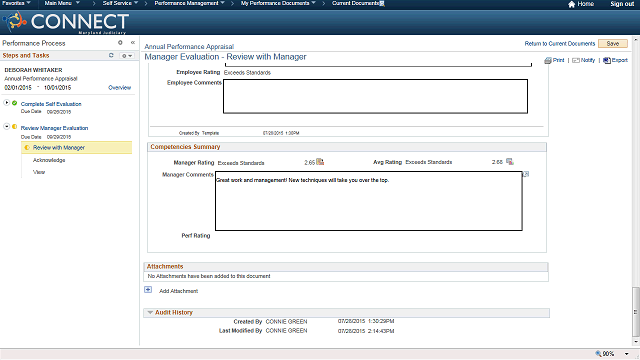
Task: Click the CONNECT logo
Action: pos(66,22)
